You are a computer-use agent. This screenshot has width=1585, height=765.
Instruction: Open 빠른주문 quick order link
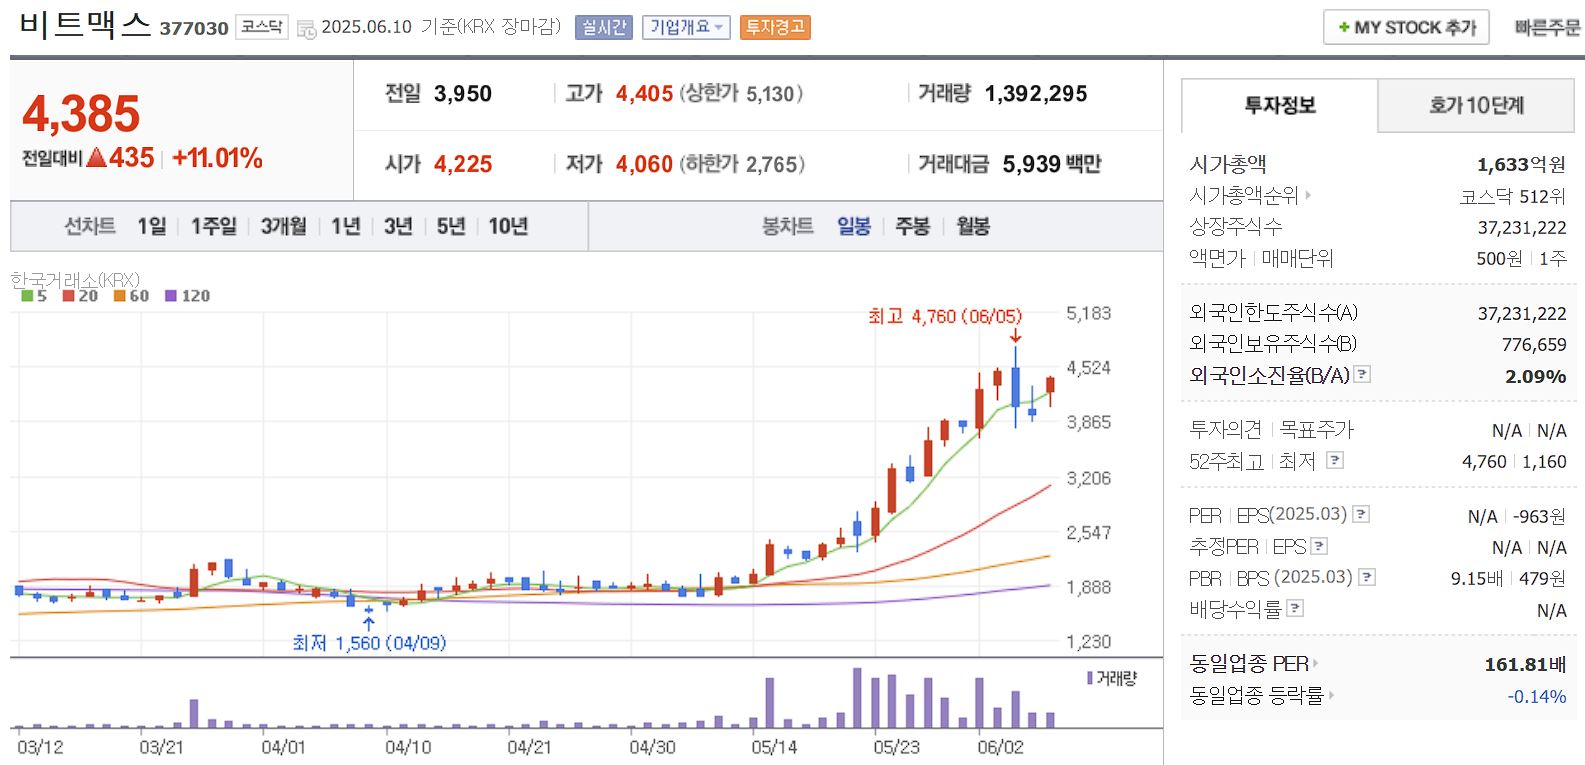point(1547,28)
